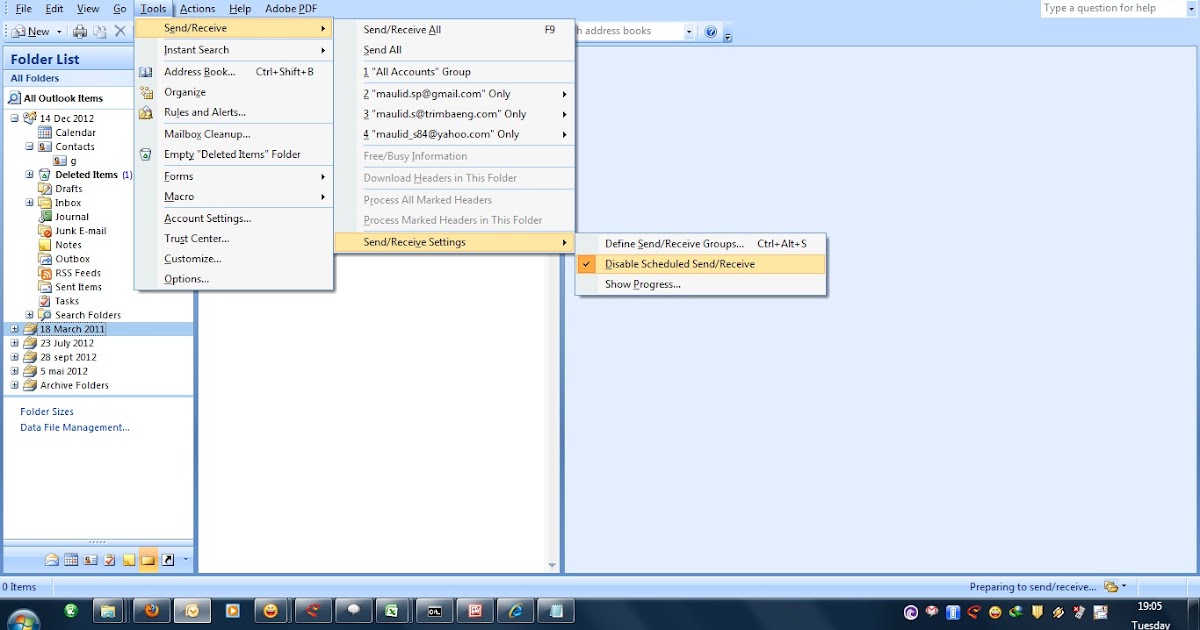Choose Send/Receive All
This screenshot has width=1200, height=630.
pos(455,30)
